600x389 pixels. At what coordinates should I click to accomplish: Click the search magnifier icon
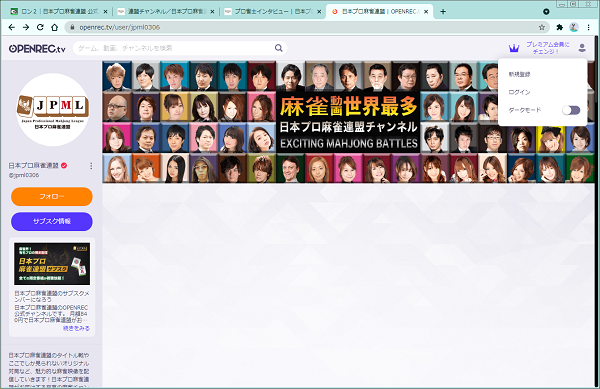pos(279,48)
